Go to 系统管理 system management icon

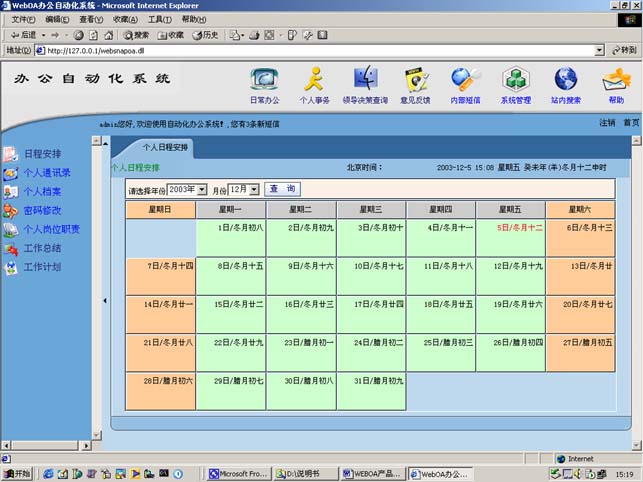point(516,80)
